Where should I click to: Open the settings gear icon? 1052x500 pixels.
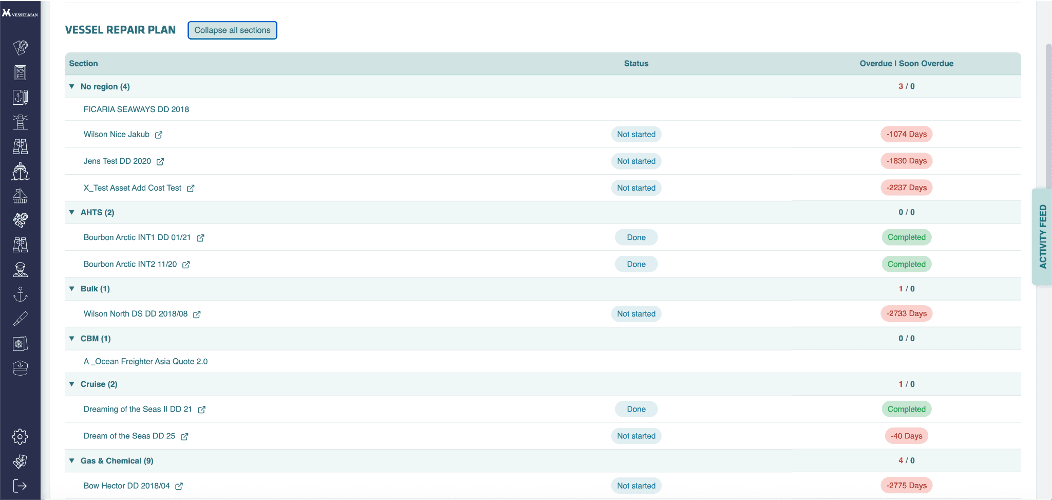pyautogui.click(x=20, y=437)
